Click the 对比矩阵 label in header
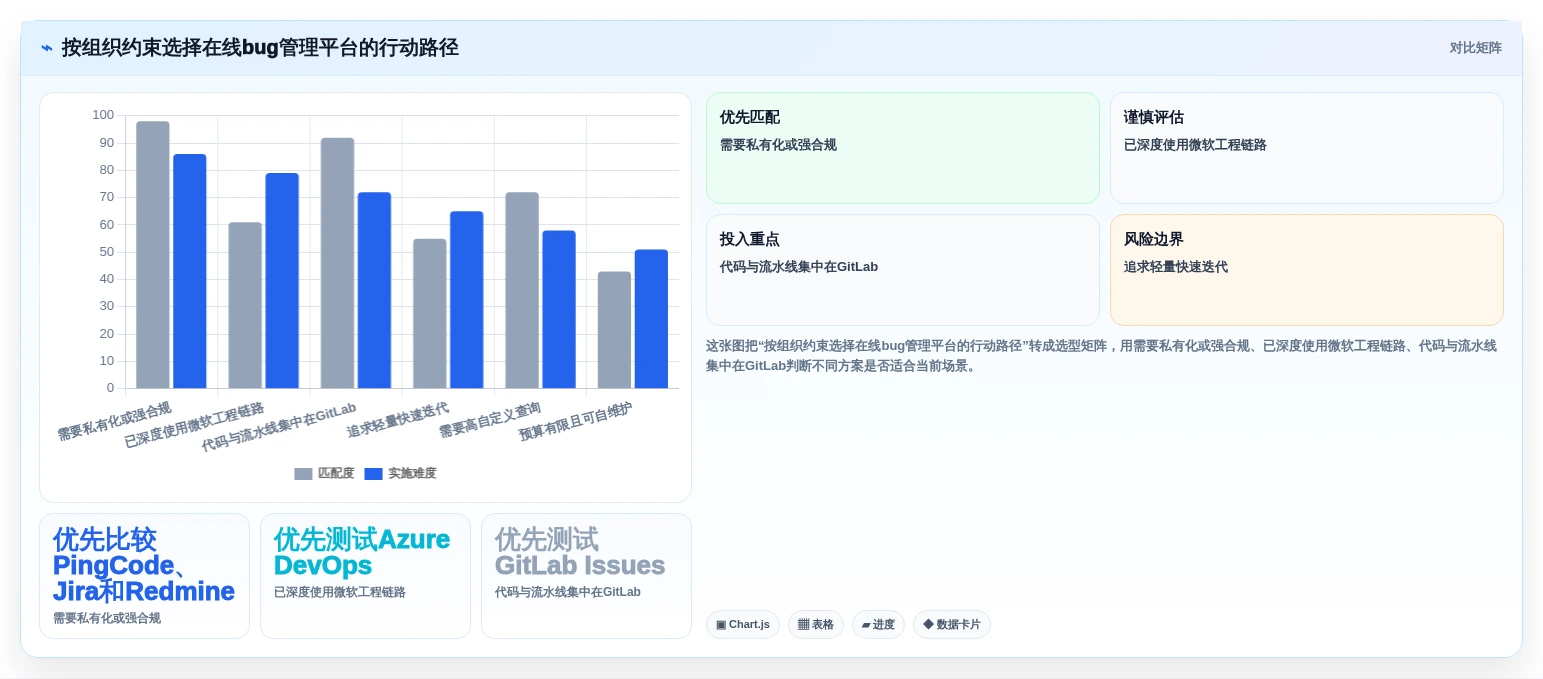This screenshot has height=679, width=1543. pyautogui.click(x=1475, y=48)
